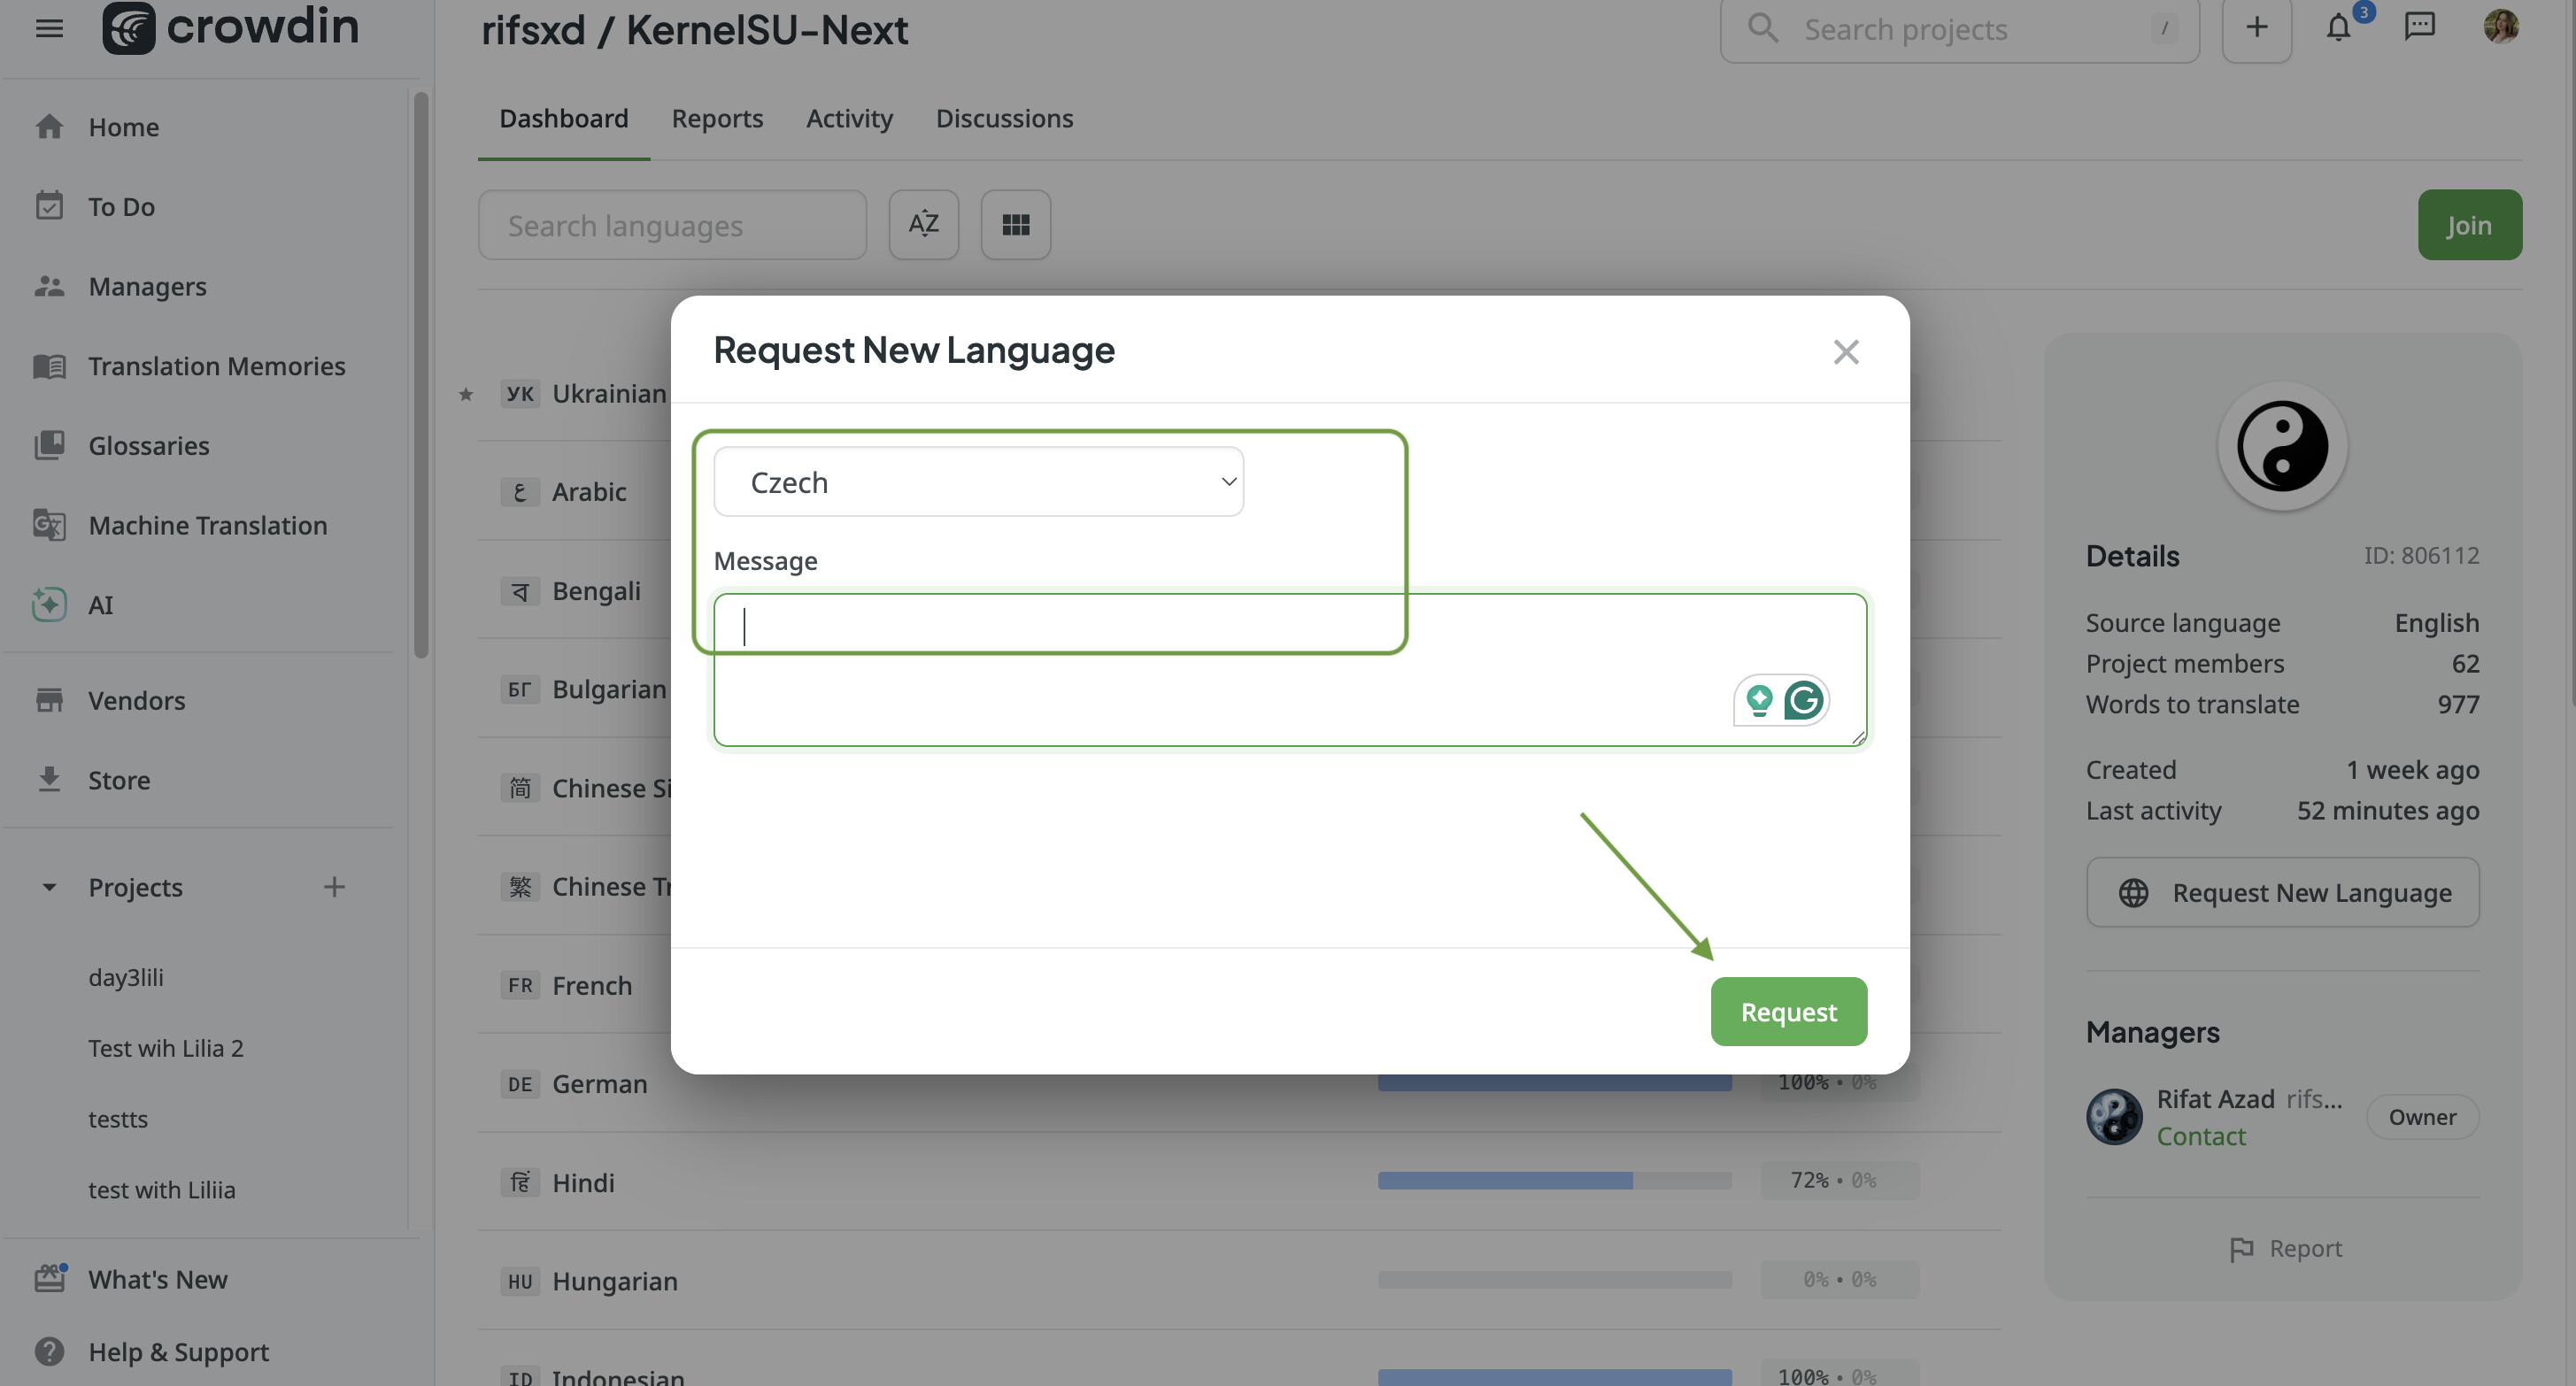Open the hamburger menu
Viewport: 2576px width, 1386px height.
click(49, 28)
